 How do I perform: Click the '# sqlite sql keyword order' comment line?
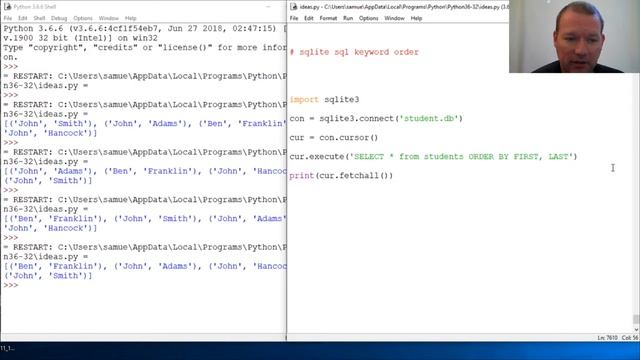[x=354, y=52]
